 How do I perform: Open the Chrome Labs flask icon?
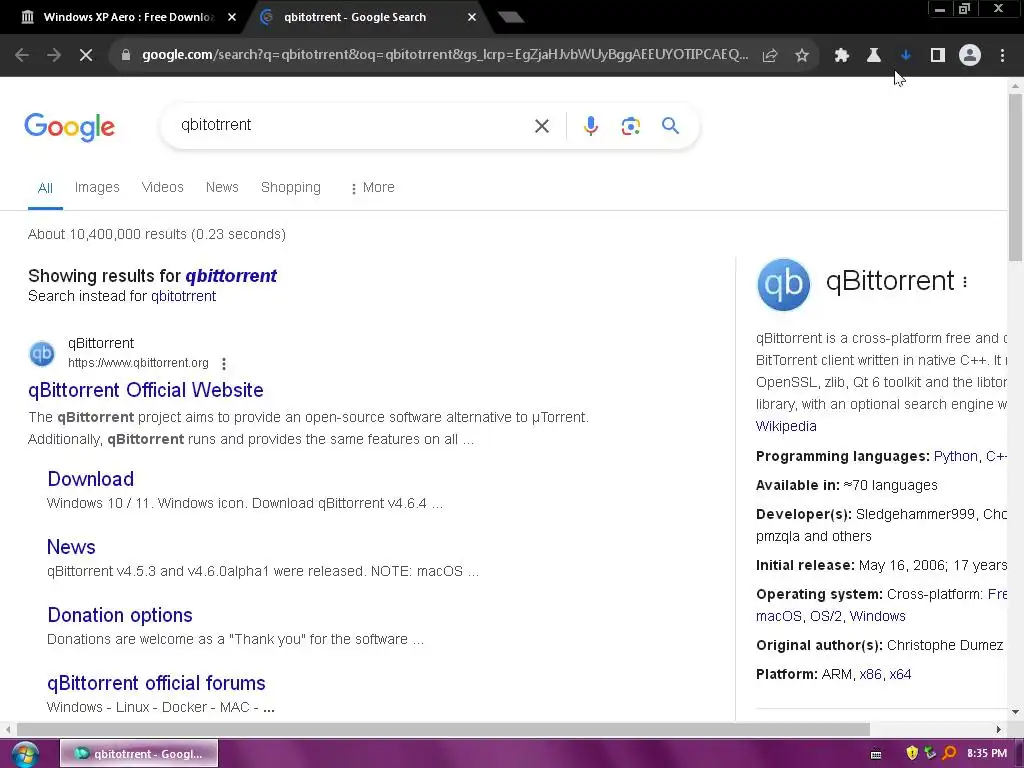[874, 56]
